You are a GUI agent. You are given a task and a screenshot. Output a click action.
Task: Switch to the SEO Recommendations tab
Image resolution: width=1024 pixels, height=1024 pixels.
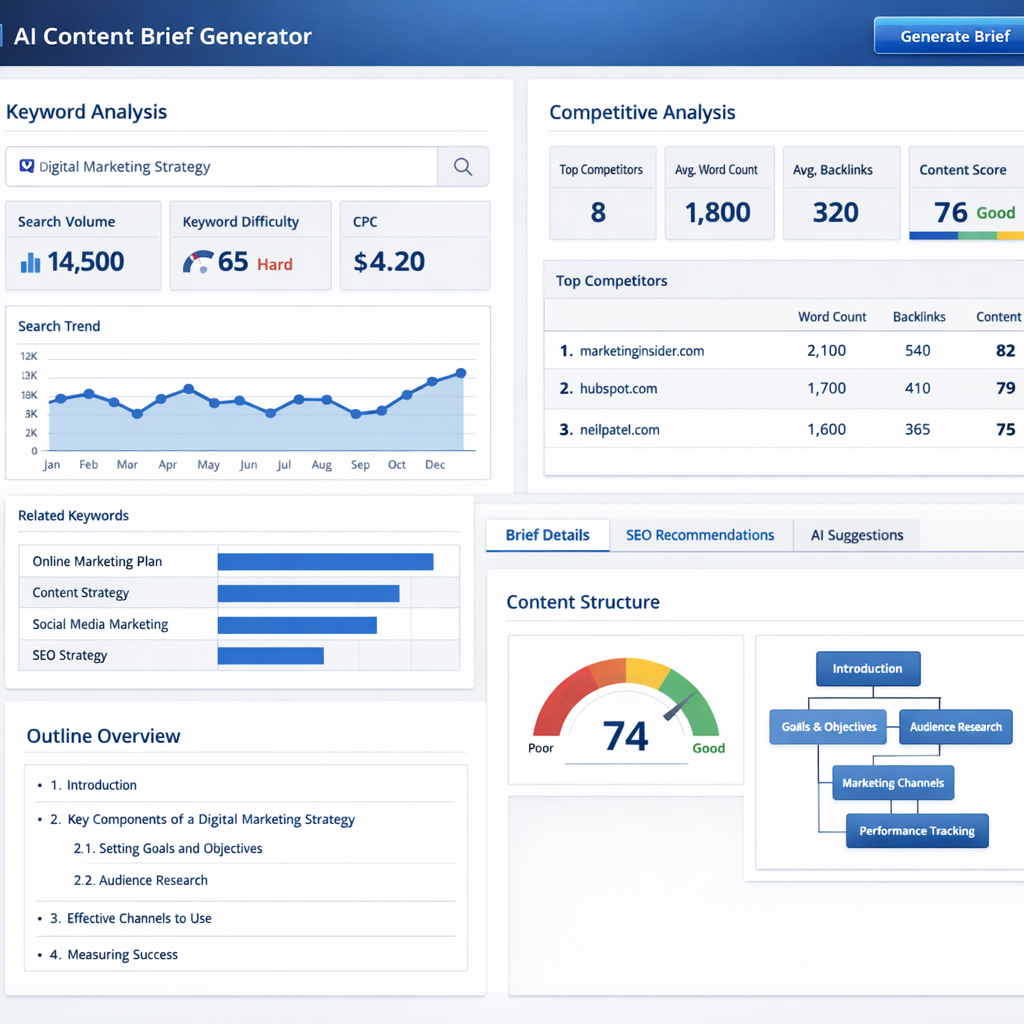[x=701, y=535]
